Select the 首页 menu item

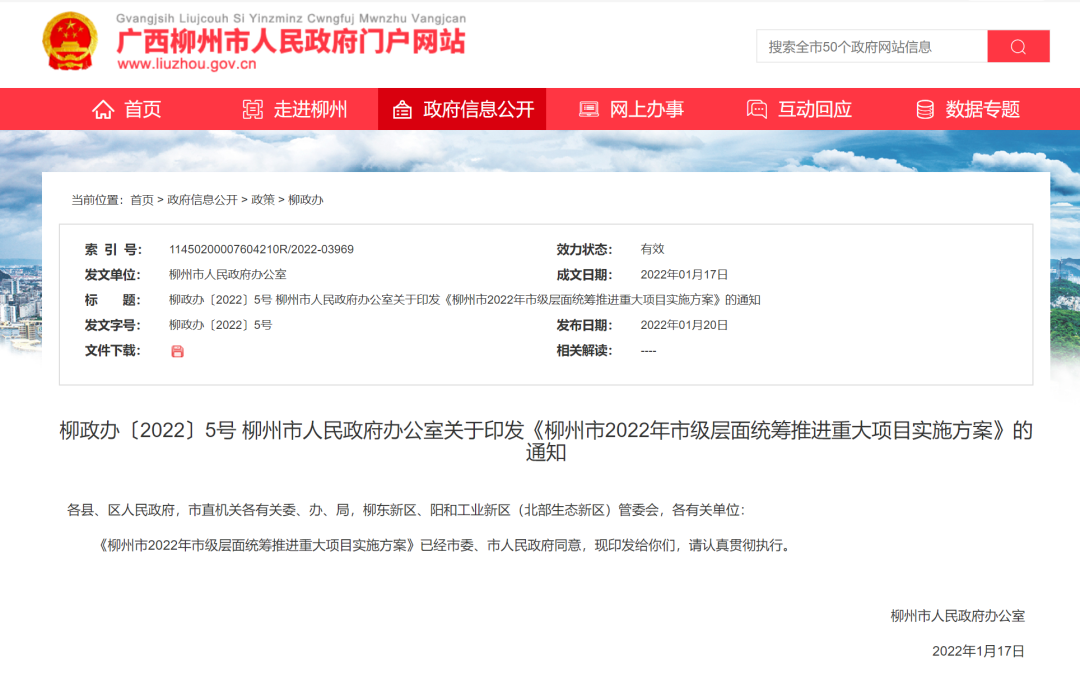140,109
